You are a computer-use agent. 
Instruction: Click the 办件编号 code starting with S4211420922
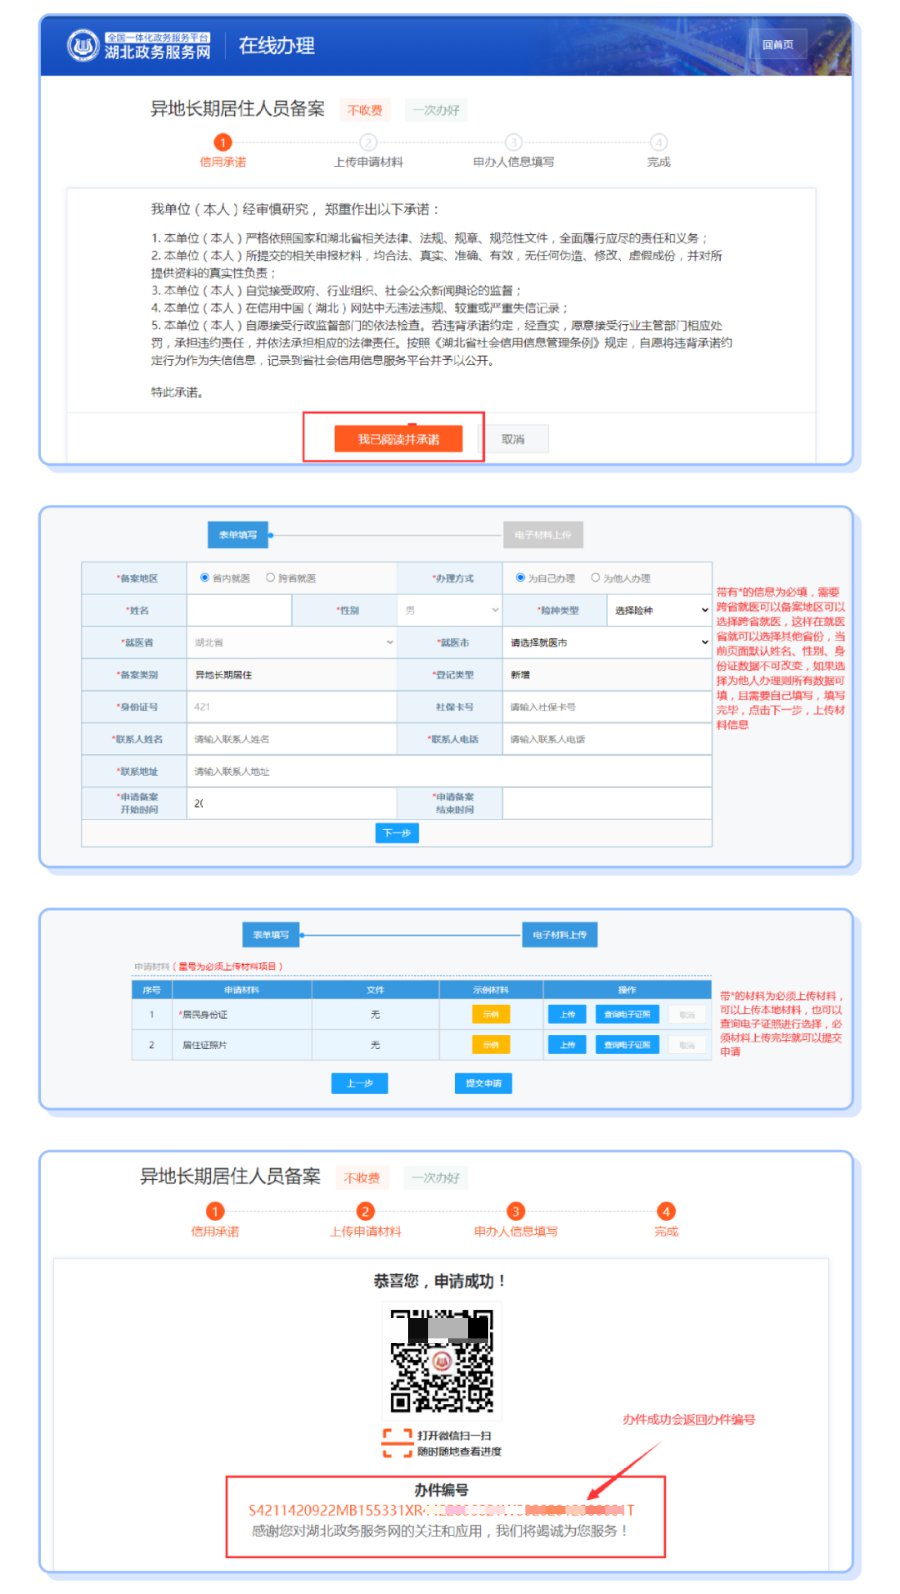(x=441, y=1510)
